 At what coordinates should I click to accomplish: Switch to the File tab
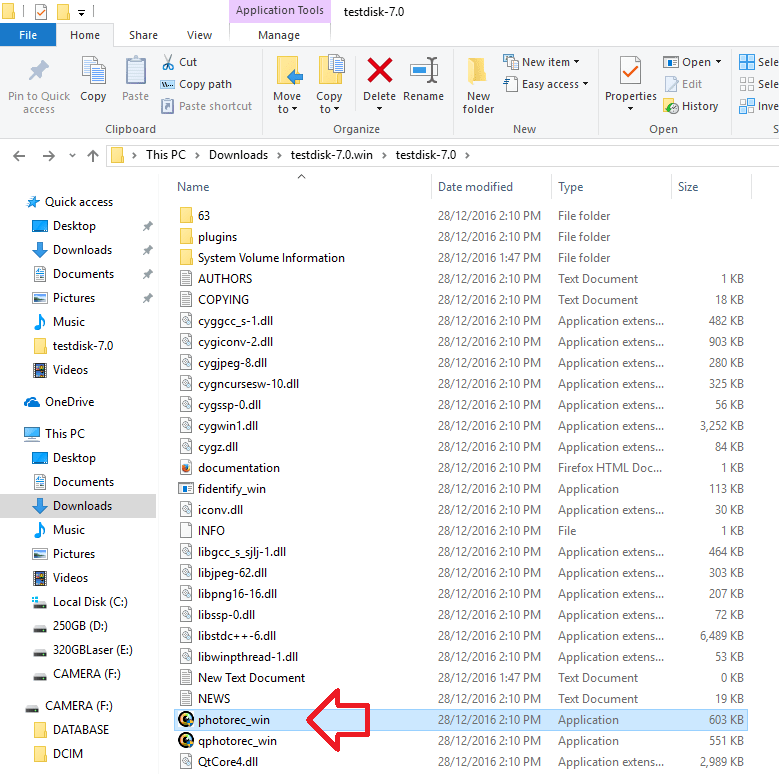(28, 35)
